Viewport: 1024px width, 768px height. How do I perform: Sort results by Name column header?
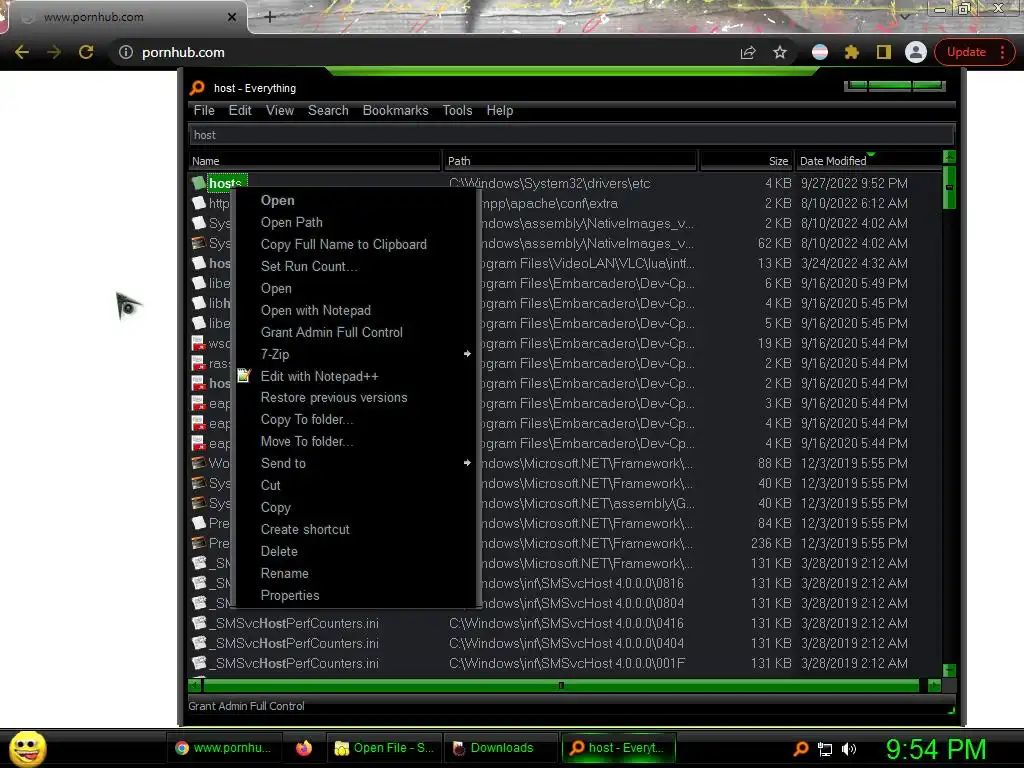tap(315, 161)
